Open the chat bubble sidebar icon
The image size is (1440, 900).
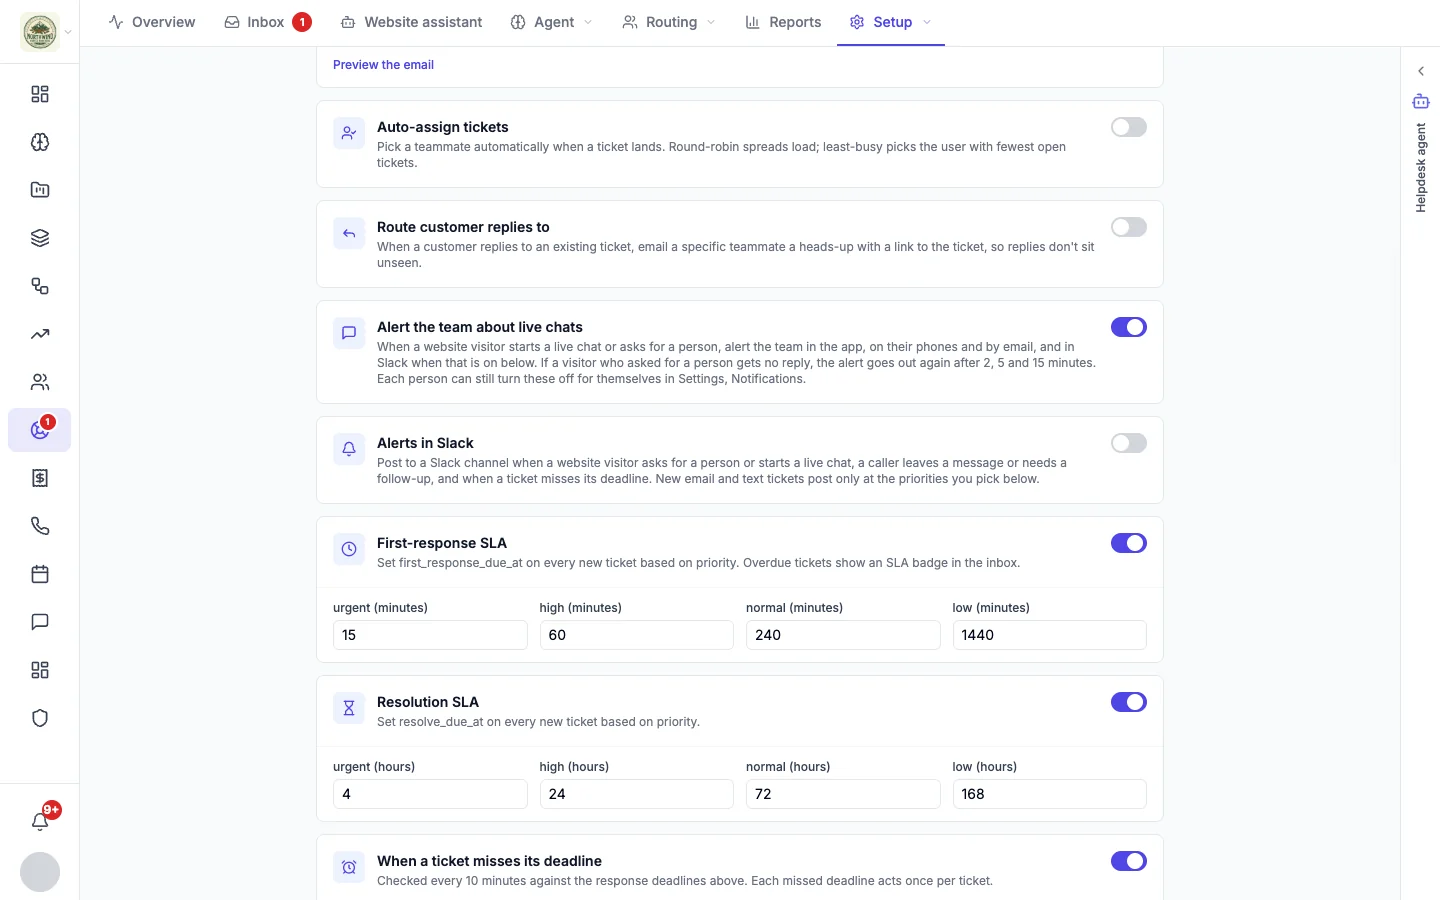pos(40,622)
